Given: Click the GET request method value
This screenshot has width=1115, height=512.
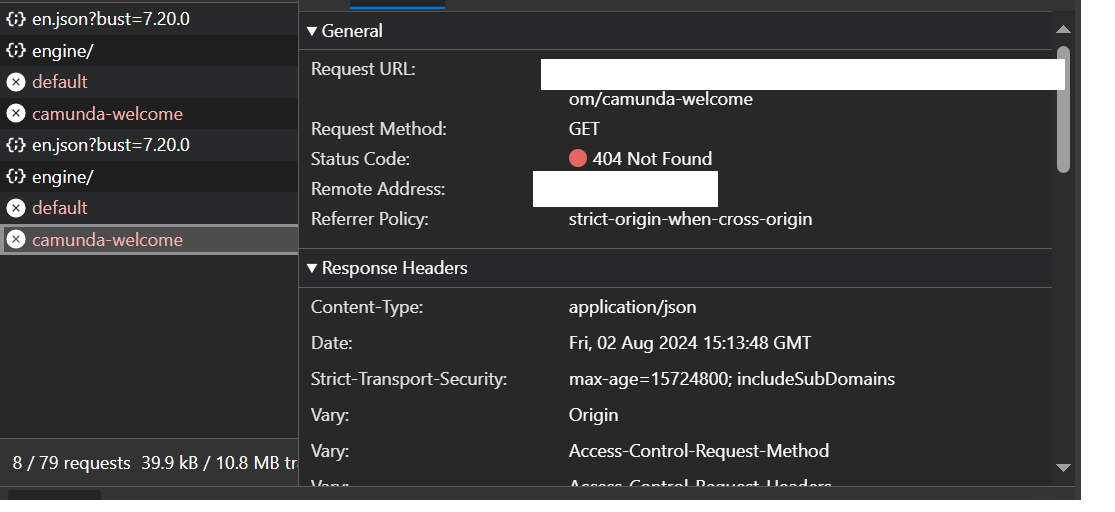Looking at the screenshot, I should click(x=584, y=129).
